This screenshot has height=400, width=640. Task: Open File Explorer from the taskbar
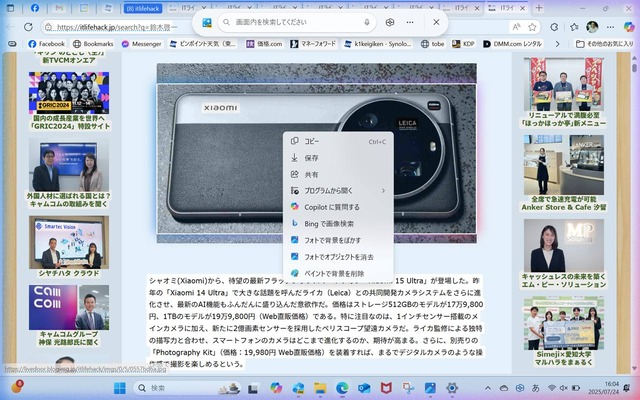pyautogui.click(x=320, y=388)
